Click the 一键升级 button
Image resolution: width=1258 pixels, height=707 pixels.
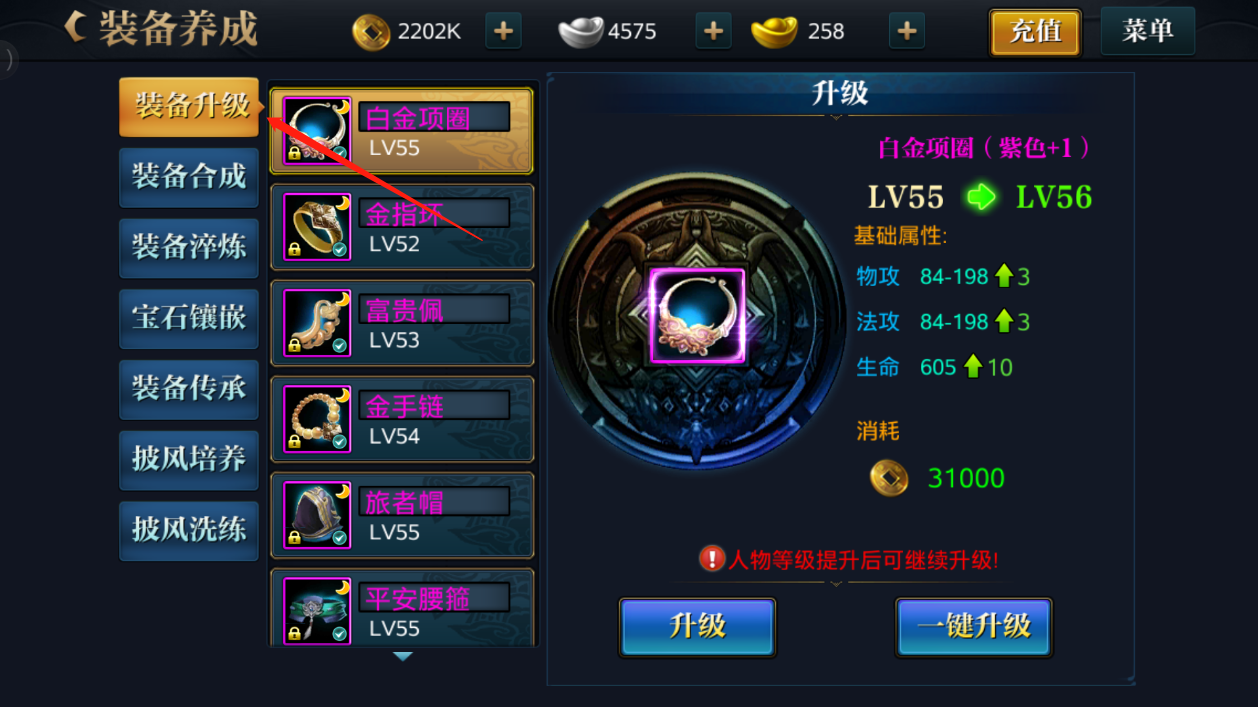974,627
